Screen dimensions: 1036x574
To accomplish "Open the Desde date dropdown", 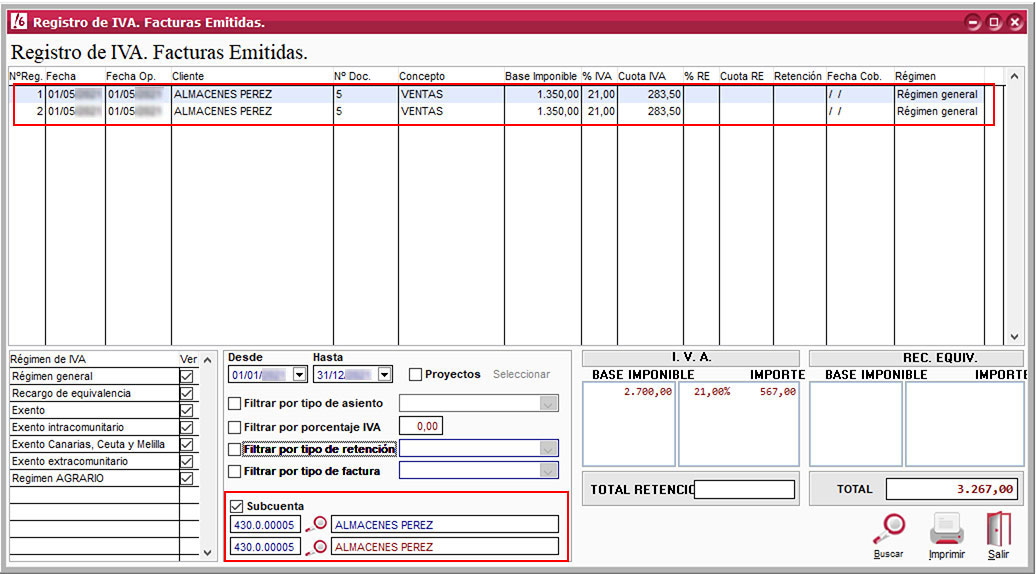I will 299,375.
